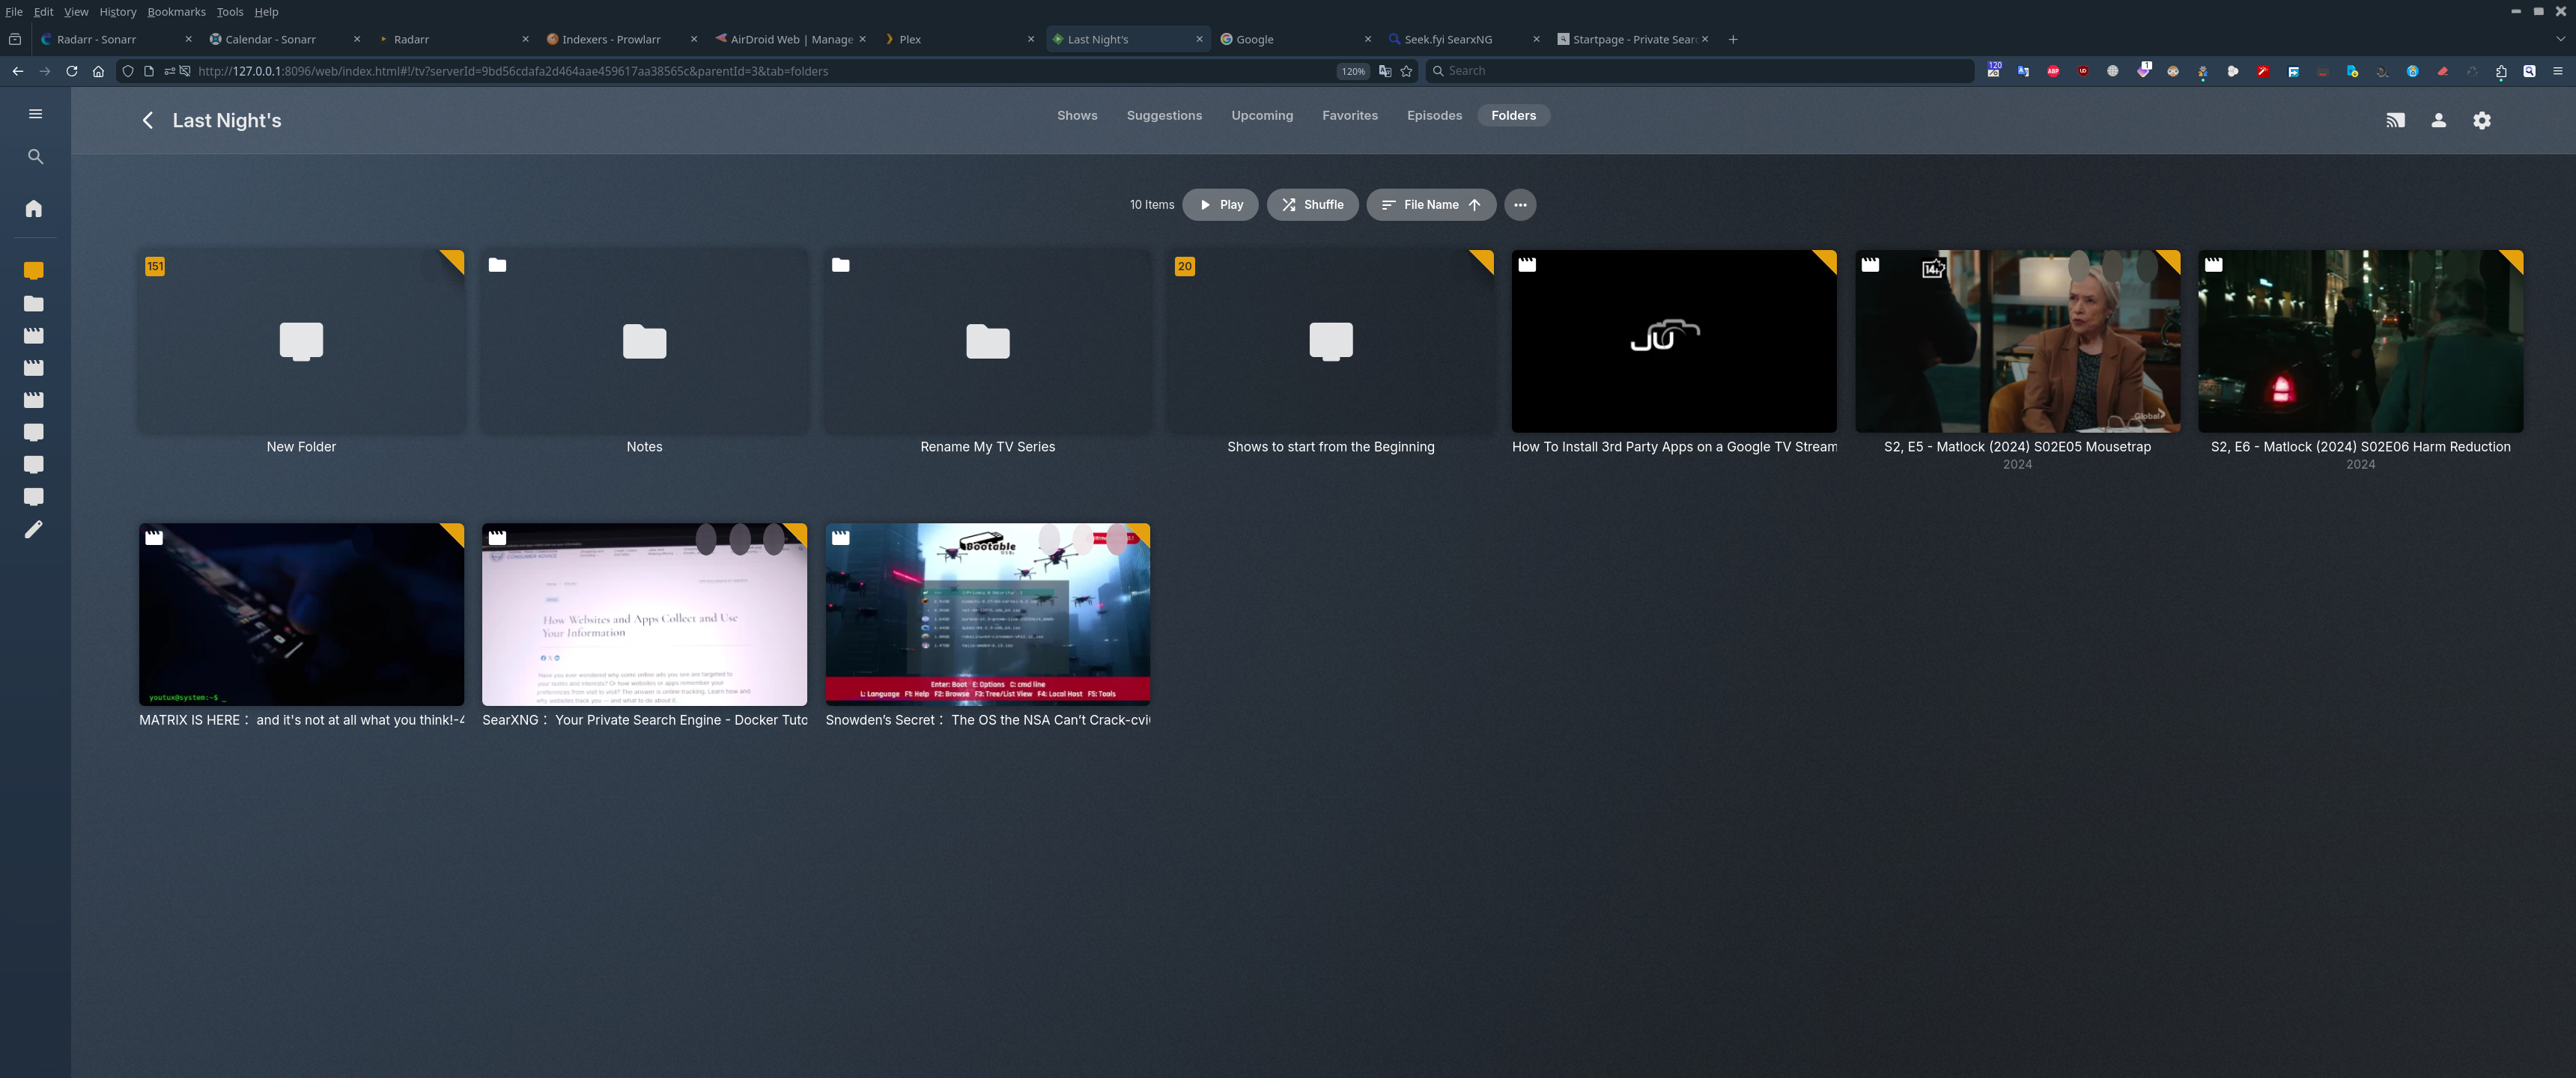Click the search magnifier in sidebar

point(35,157)
